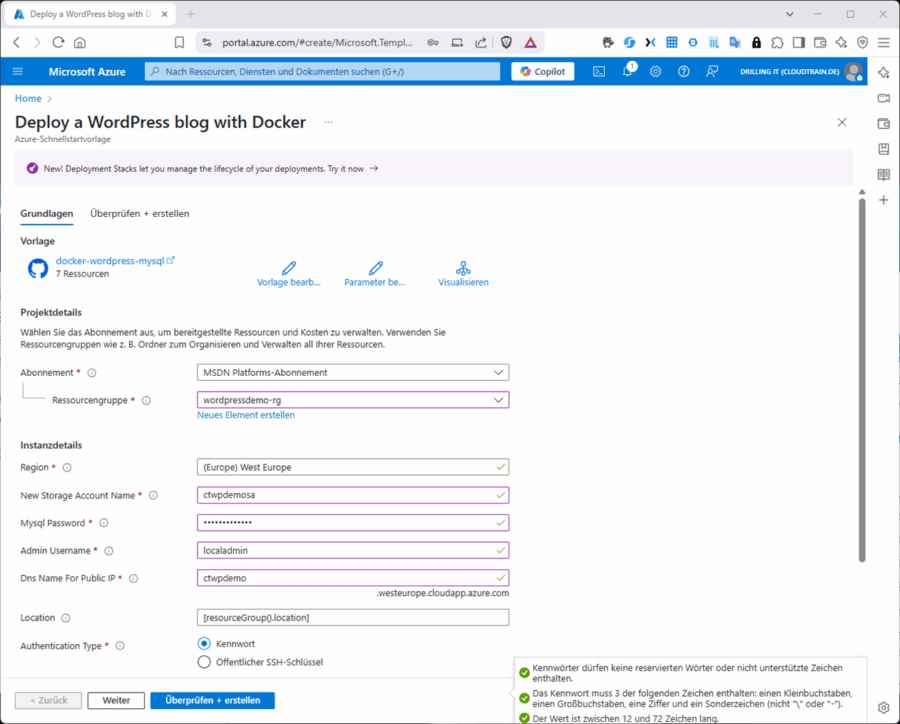Bookmark this page in the browser
This screenshot has height=724, width=900.
tap(179, 42)
